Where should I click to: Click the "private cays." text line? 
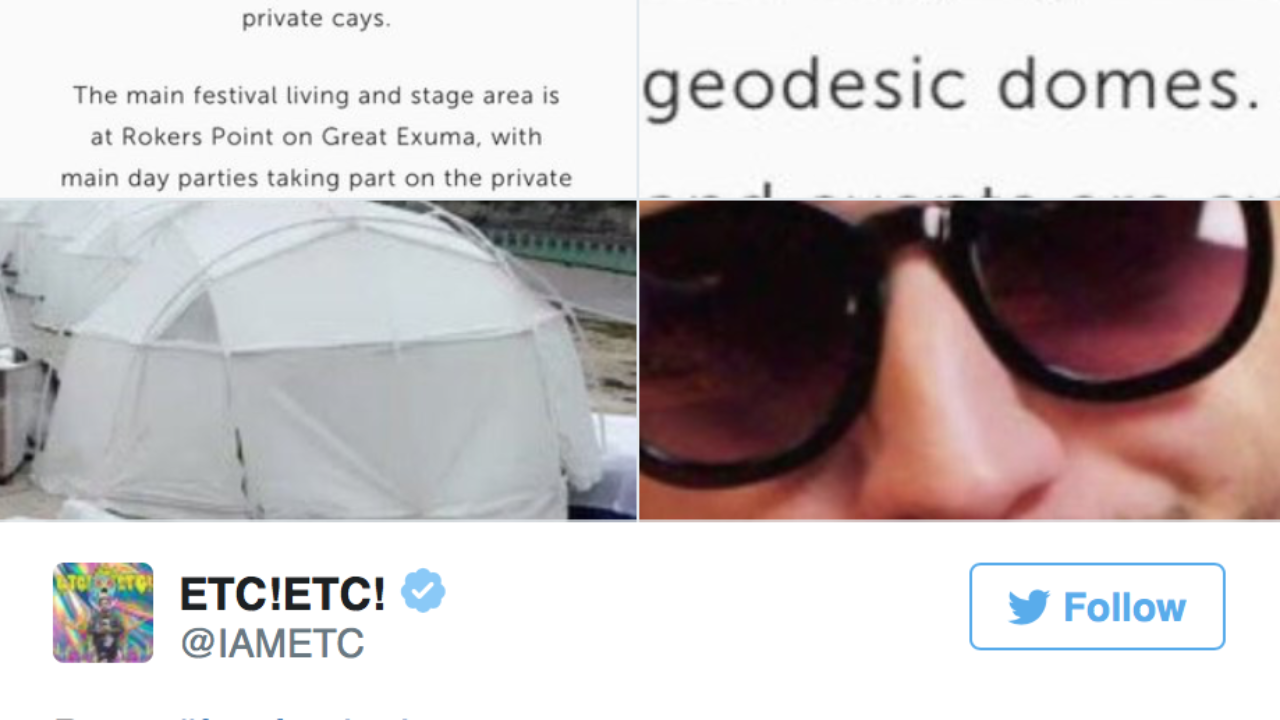pos(316,19)
